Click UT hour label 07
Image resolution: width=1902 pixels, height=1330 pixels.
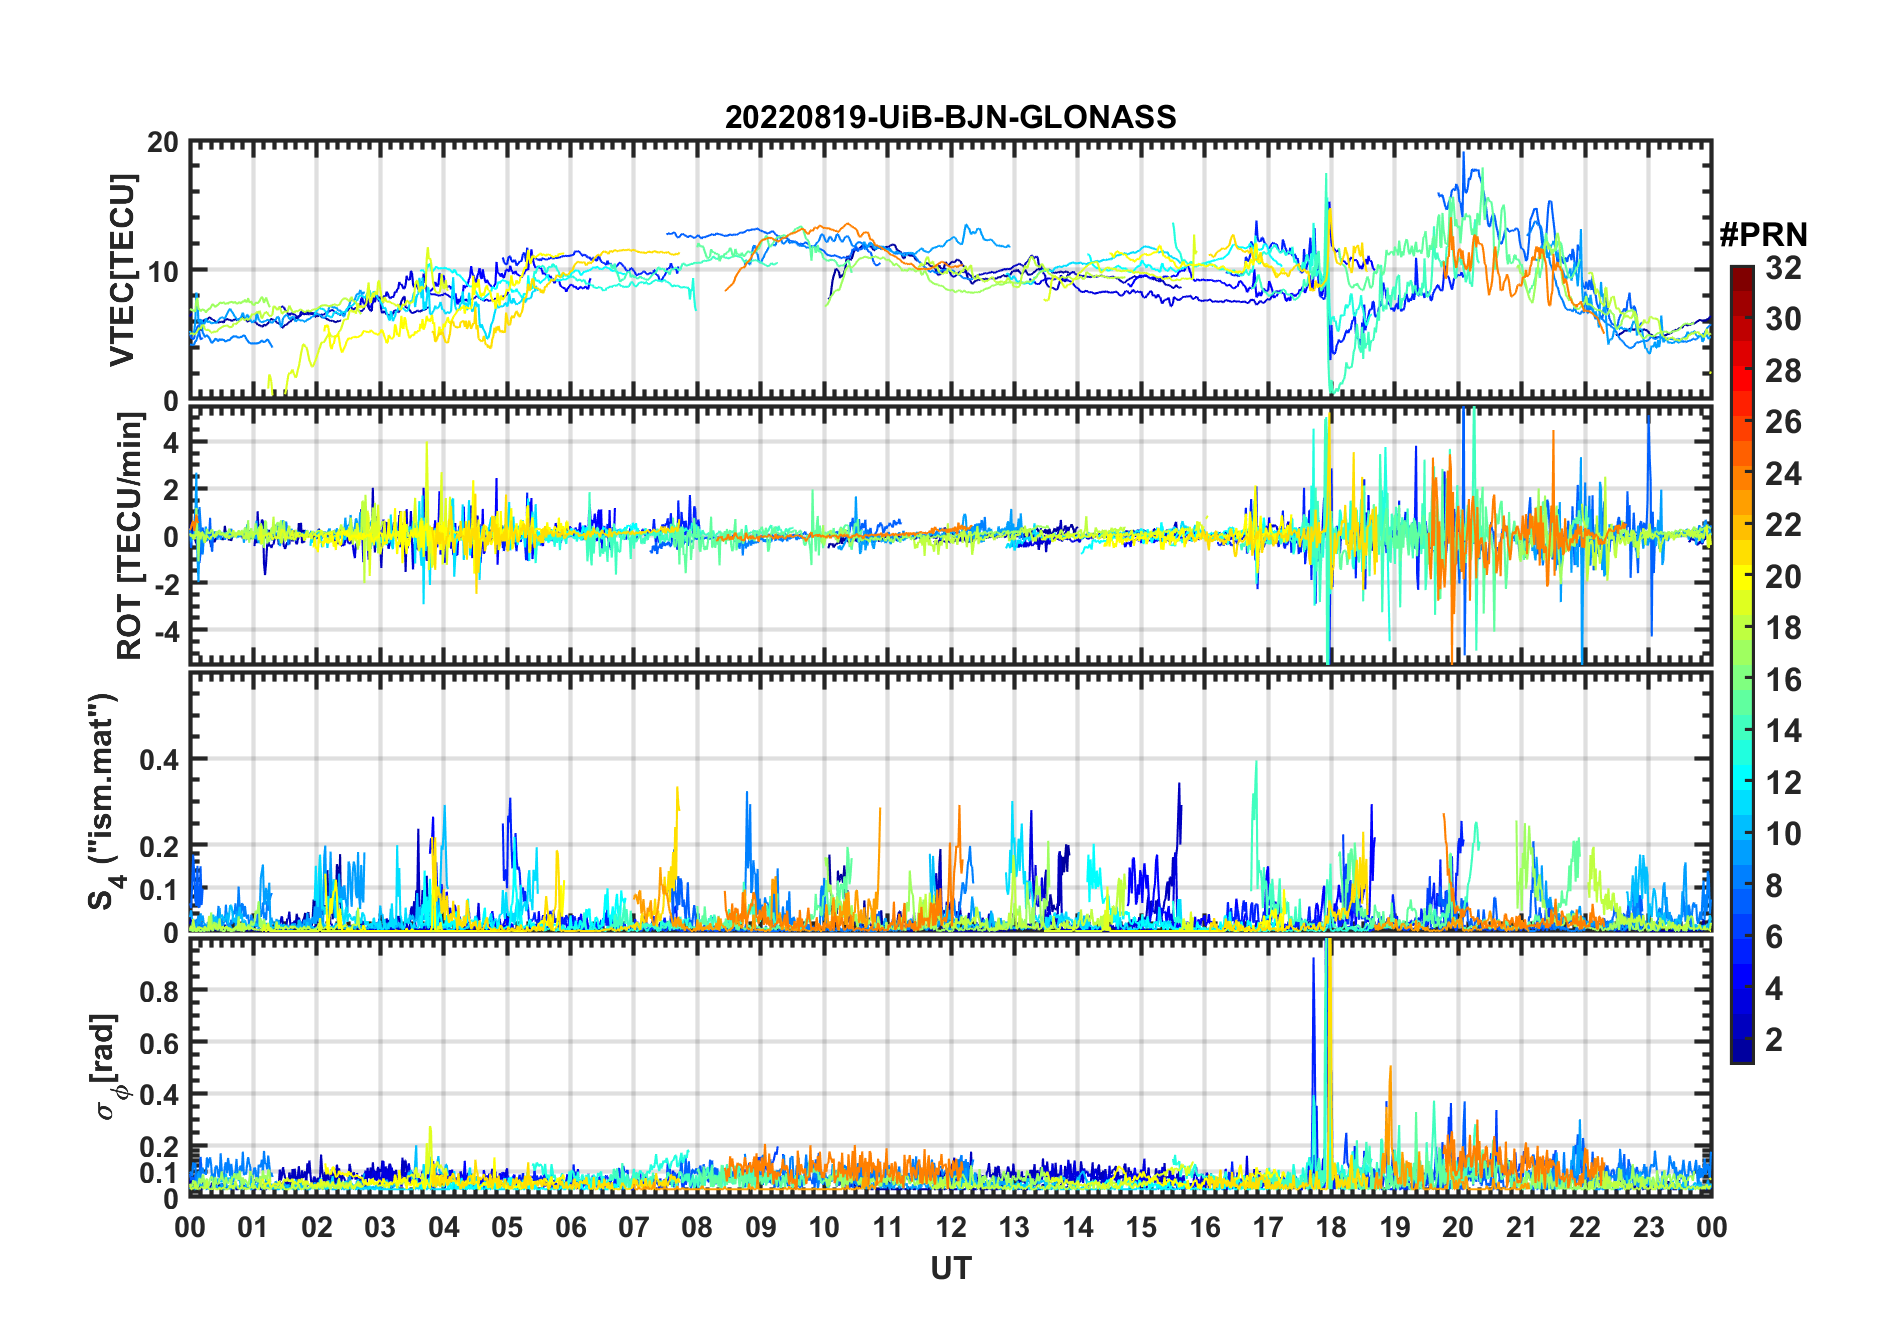coord(634,1227)
